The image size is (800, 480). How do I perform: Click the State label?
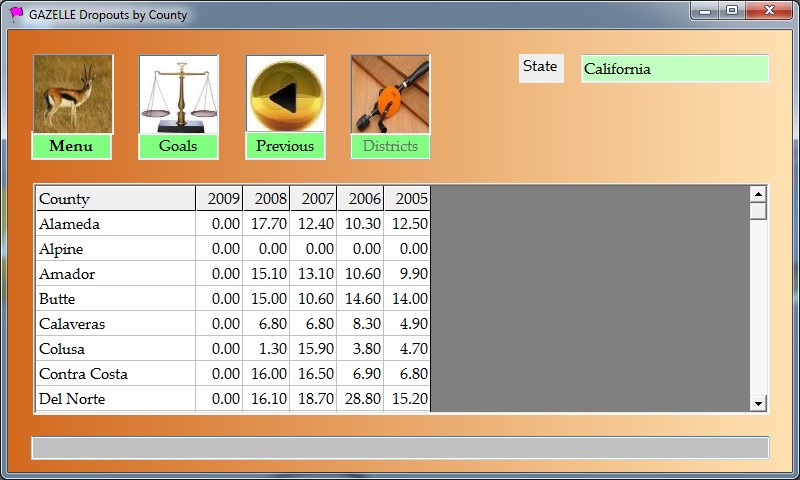click(541, 68)
